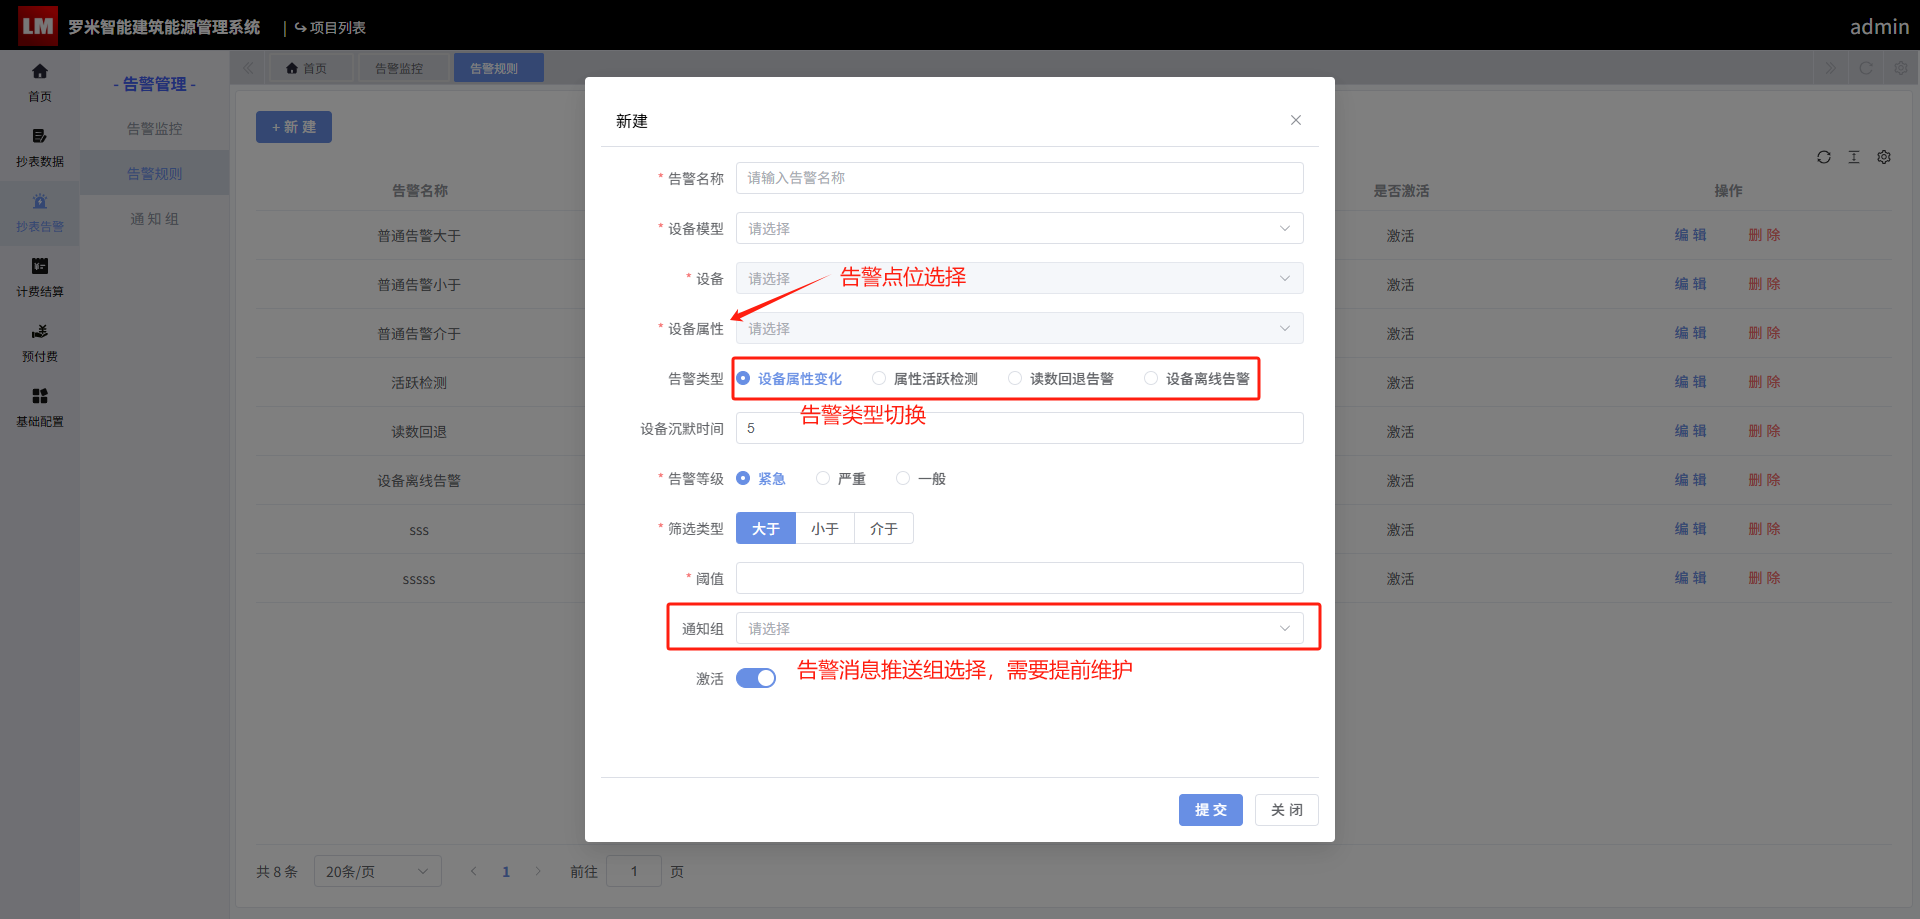Open 告警规则 in the side menu
Viewport: 1920px width, 919px height.
(x=154, y=173)
